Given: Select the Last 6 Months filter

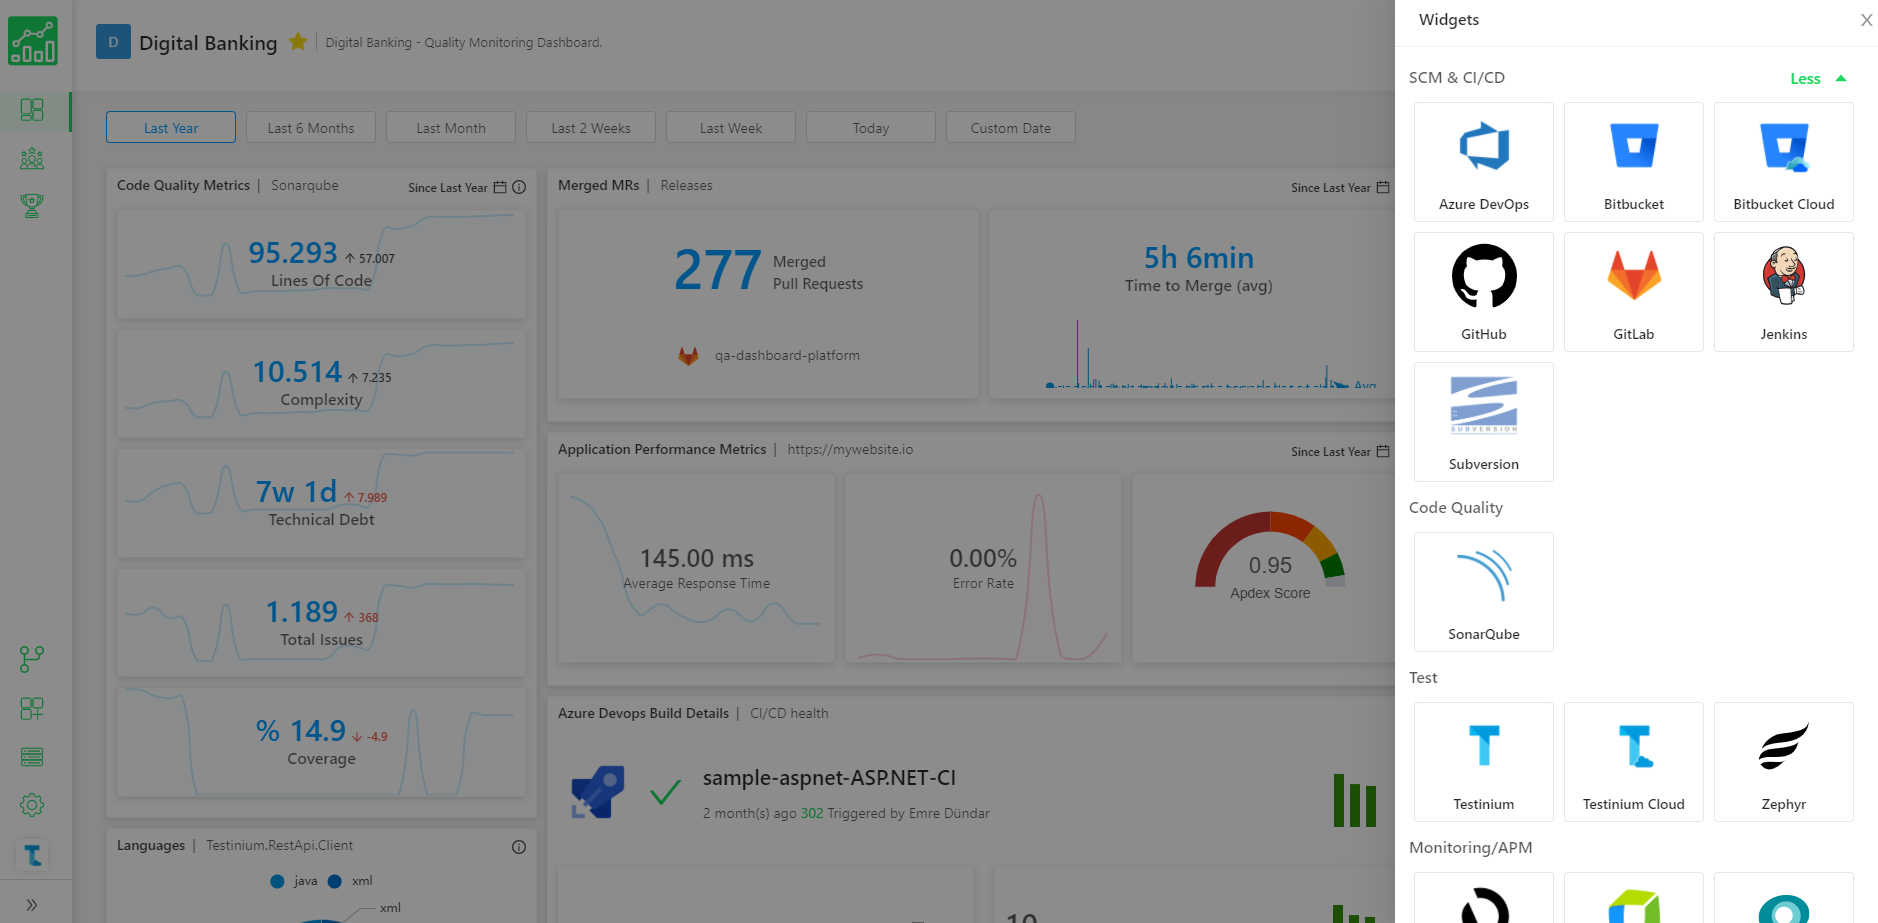Looking at the screenshot, I should pos(311,128).
